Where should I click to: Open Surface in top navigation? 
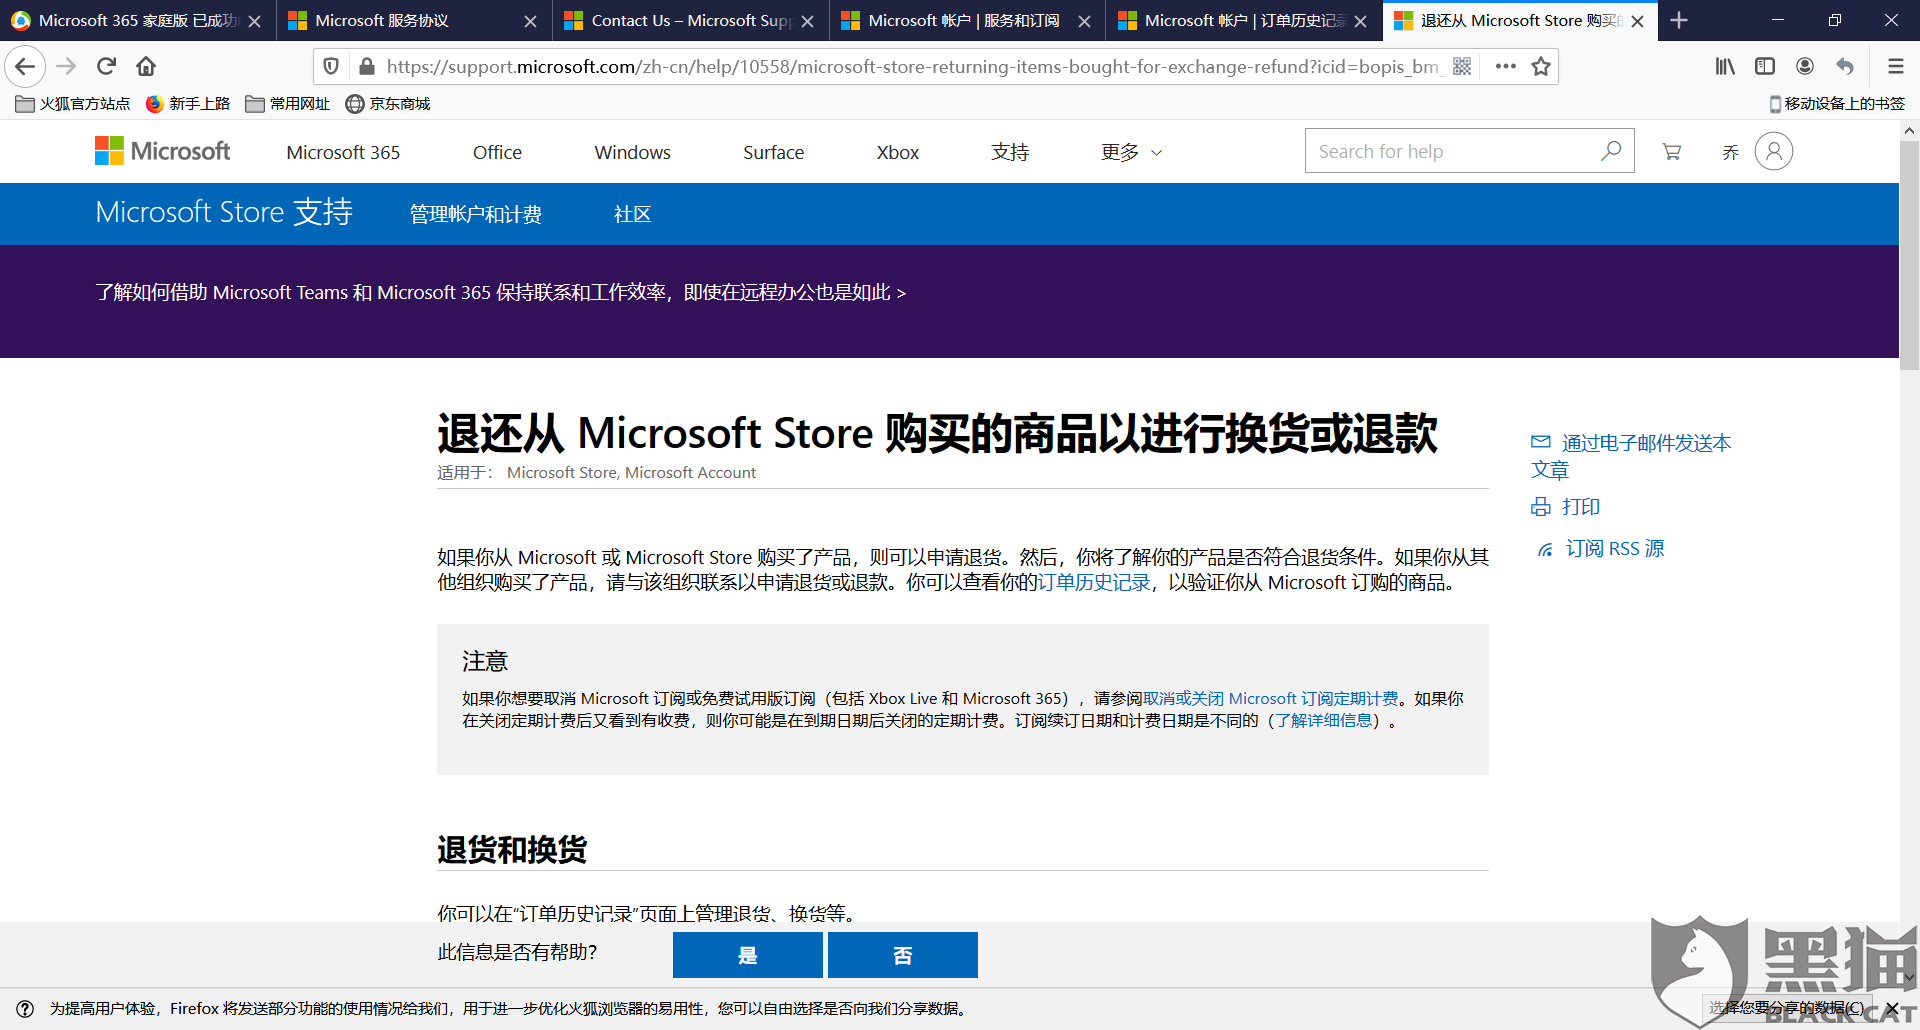[773, 152]
